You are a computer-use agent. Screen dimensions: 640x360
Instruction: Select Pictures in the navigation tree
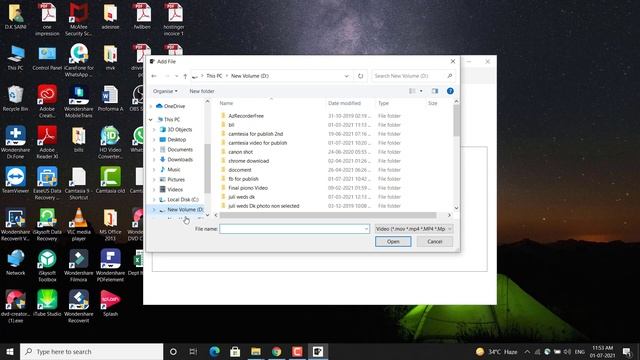pyautogui.click(x=176, y=180)
